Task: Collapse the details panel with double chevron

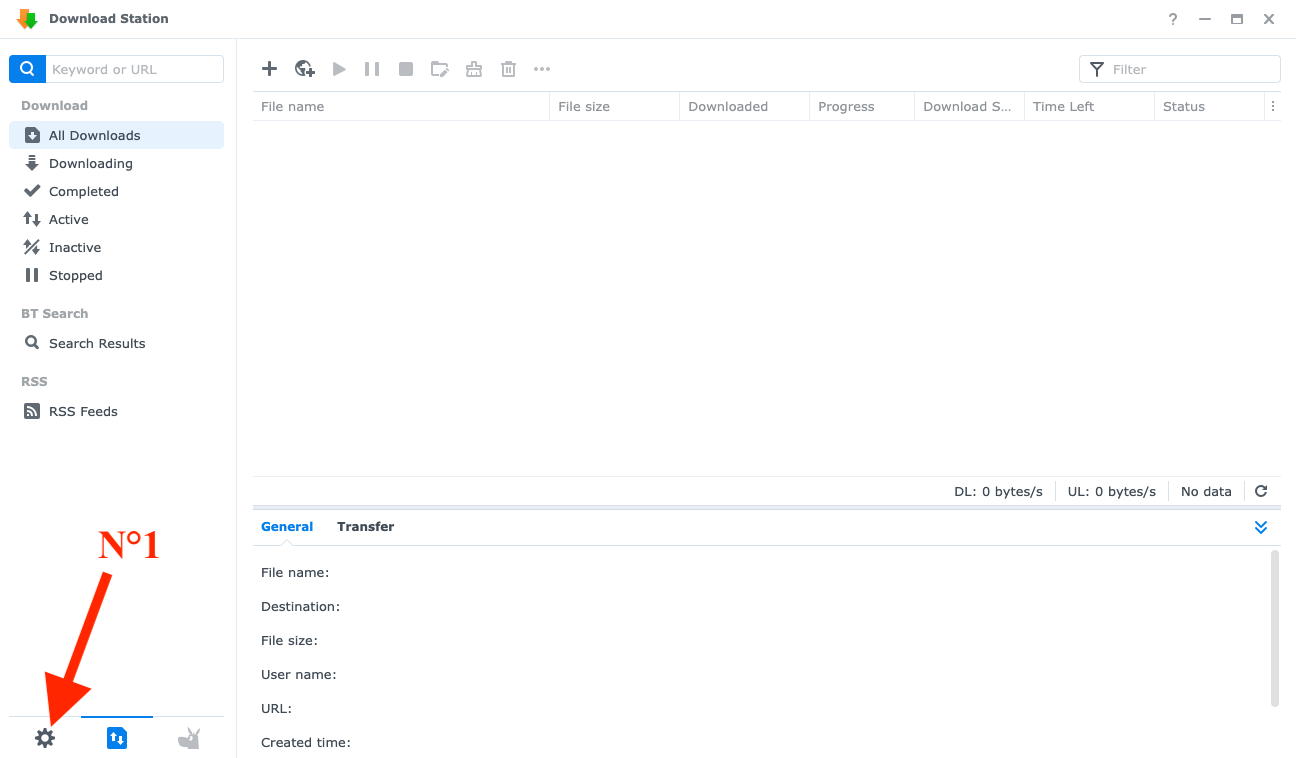Action: coord(1261,527)
